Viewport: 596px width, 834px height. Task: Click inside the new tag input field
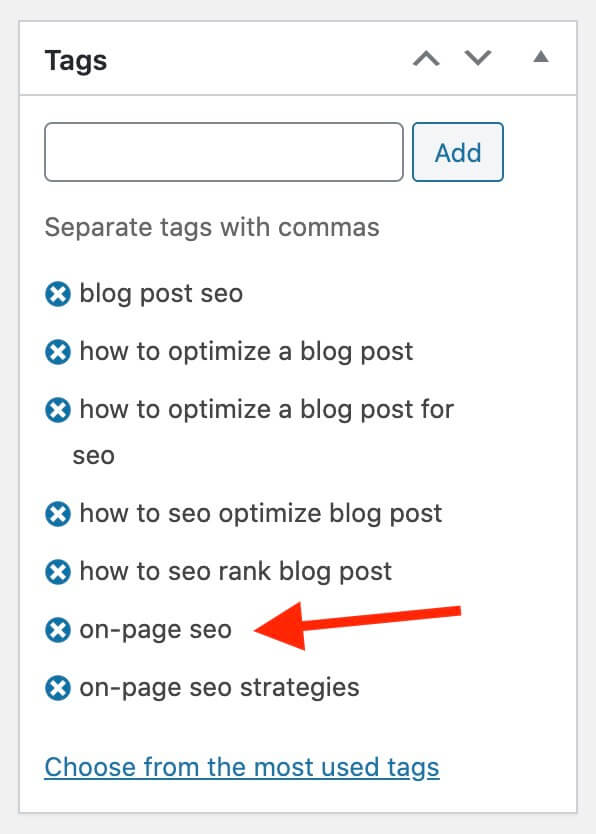[x=222, y=151]
